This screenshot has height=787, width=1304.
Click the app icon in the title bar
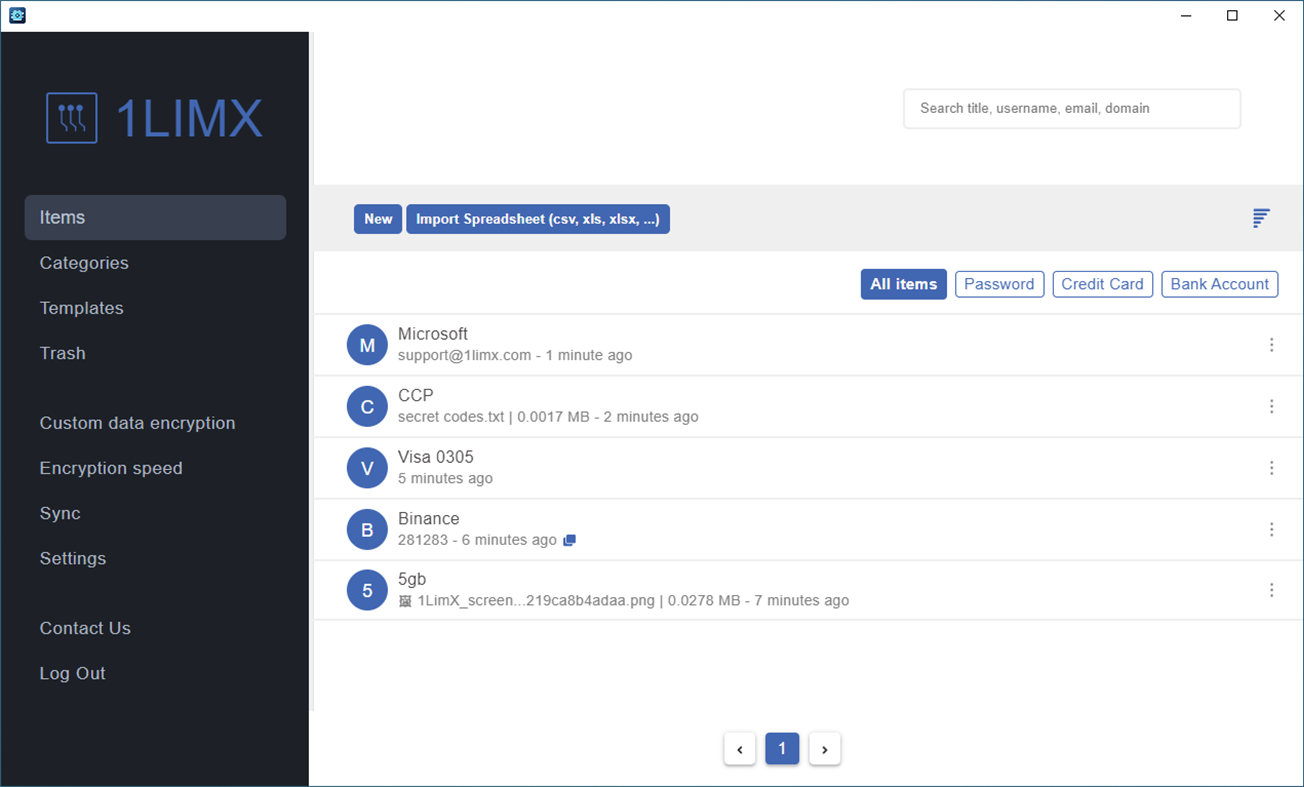tap(16, 15)
